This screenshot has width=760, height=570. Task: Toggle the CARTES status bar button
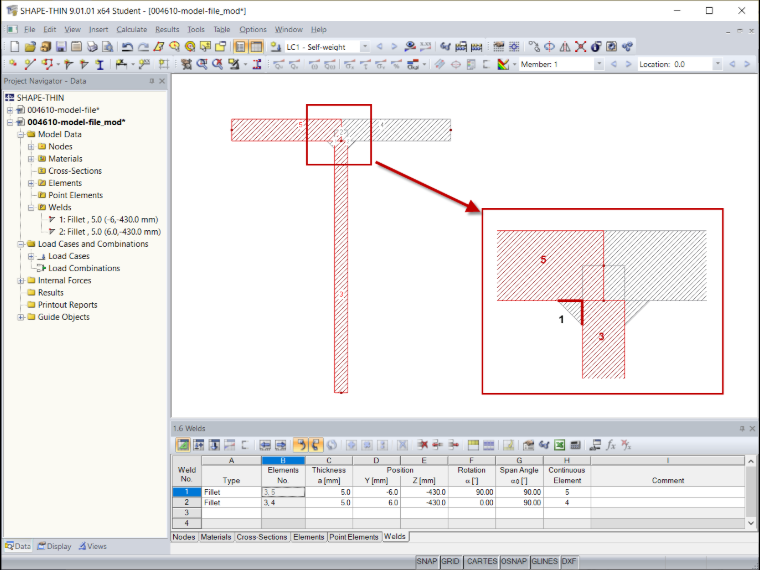[x=482, y=561]
